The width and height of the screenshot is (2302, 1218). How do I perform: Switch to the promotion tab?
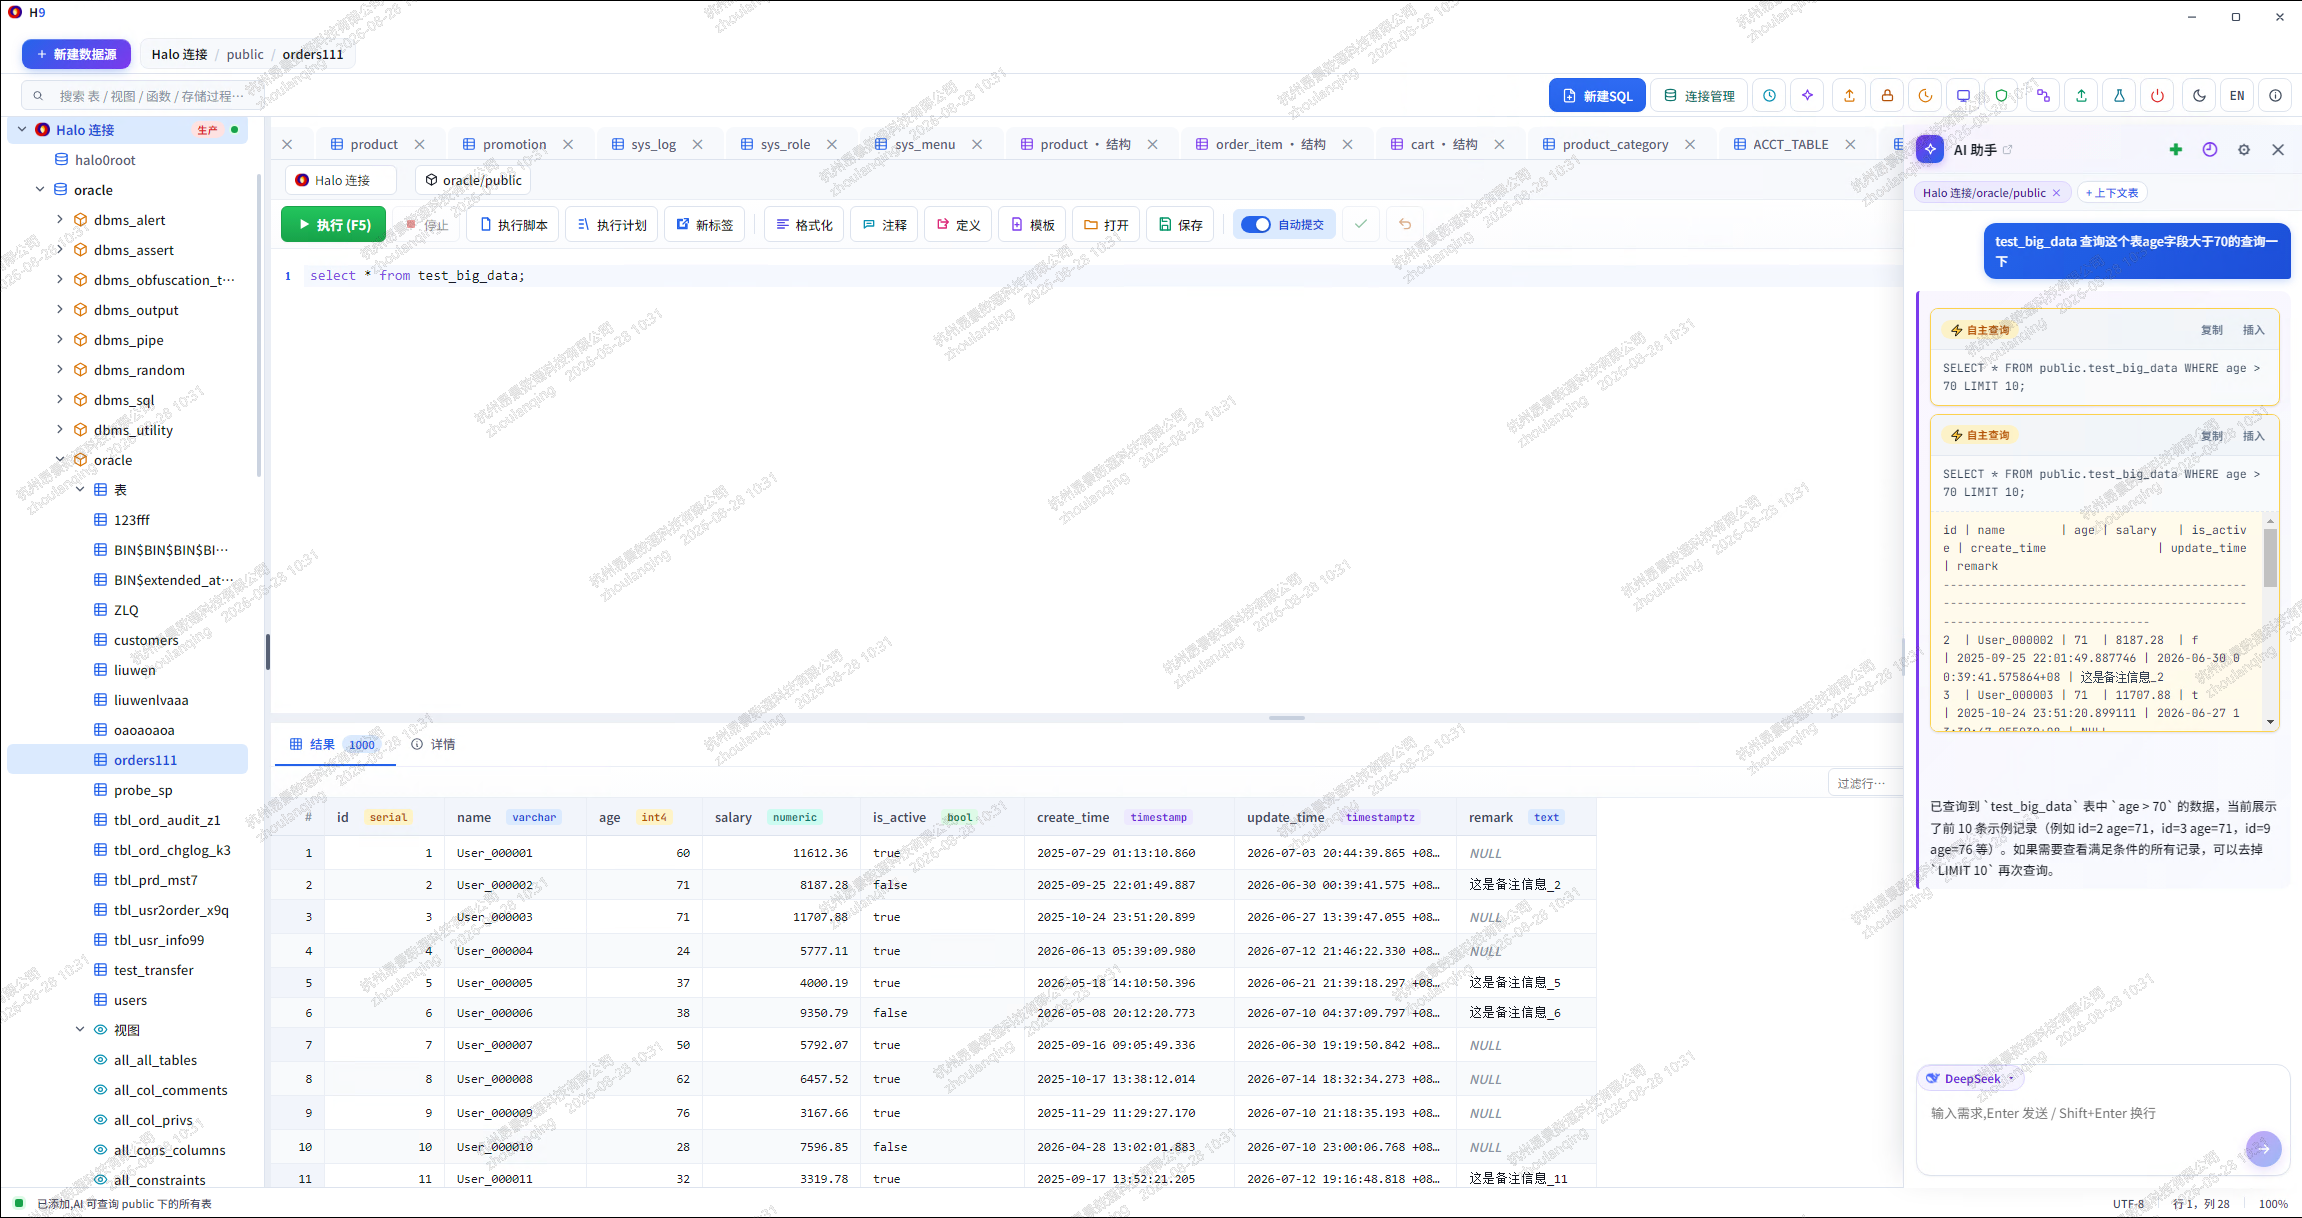pyautogui.click(x=514, y=144)
